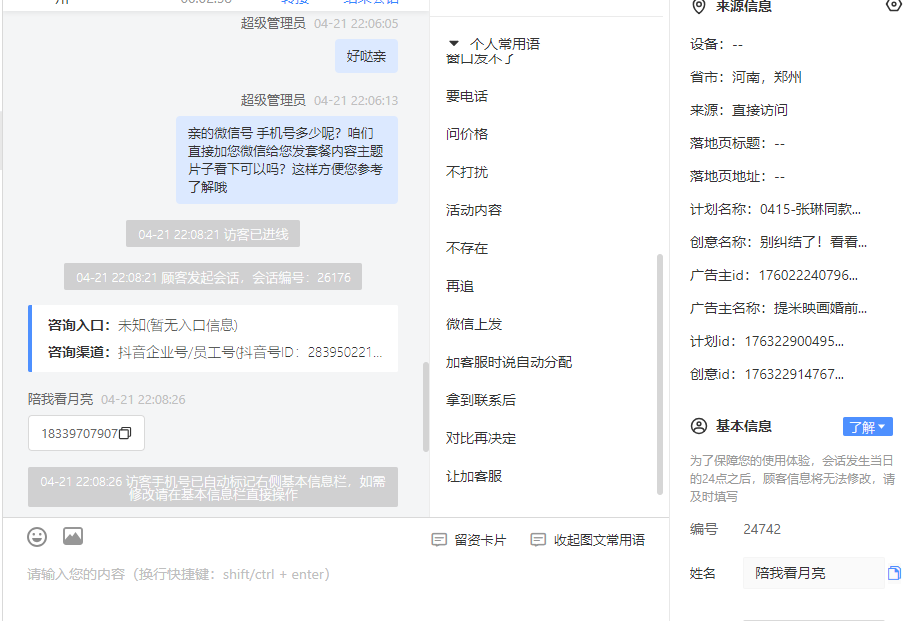Viewport: 910px width, 621px height.
Task: Select quick phrase 加客服时说自动分配
Action: pos(509,362)
